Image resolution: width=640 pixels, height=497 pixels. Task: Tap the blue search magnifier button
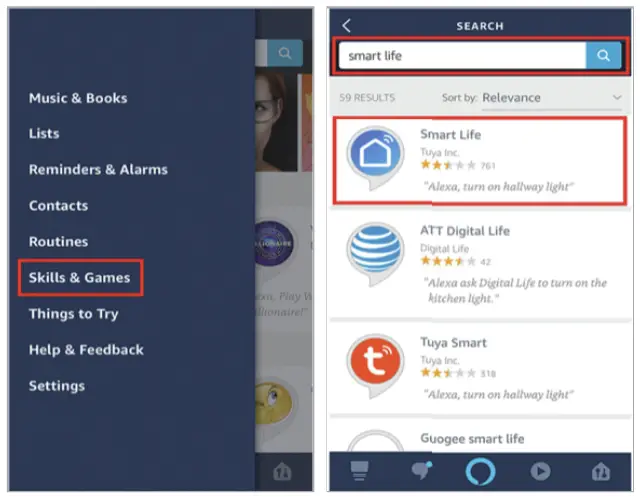click(603, 55)
